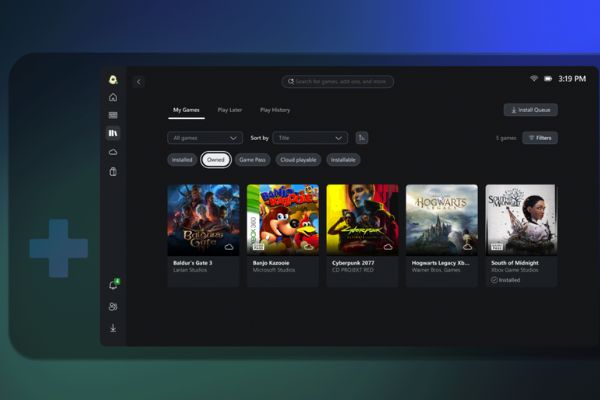Screen dimensions: 600x400
Task: Toggle the Cloud playable filter chip
Action: click(298, 160)
